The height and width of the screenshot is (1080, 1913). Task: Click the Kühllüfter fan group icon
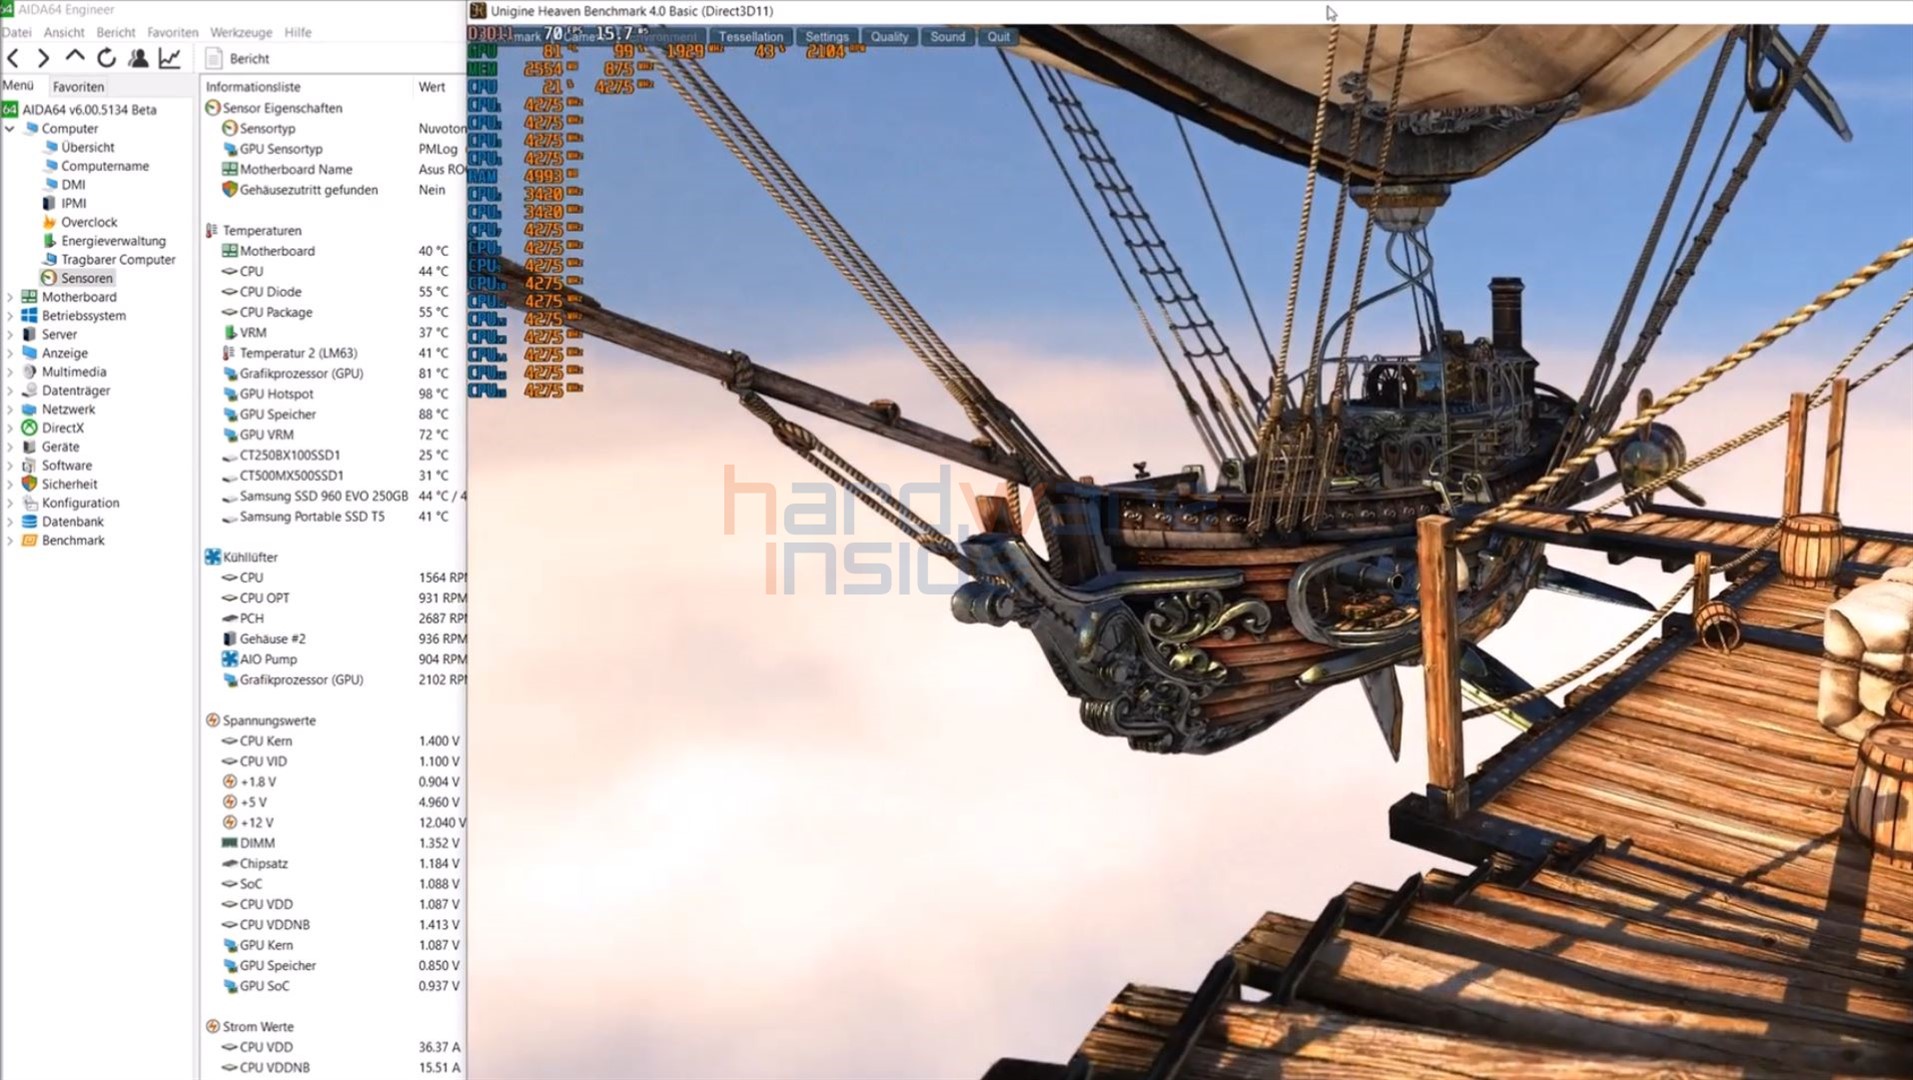212,557
